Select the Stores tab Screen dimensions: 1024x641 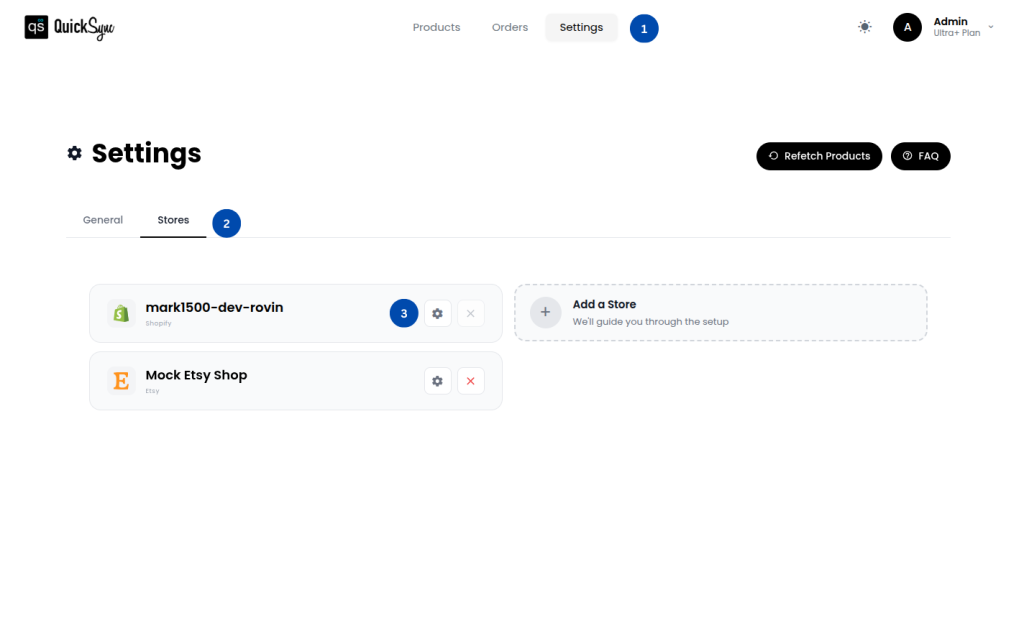(x=173, y=220)
